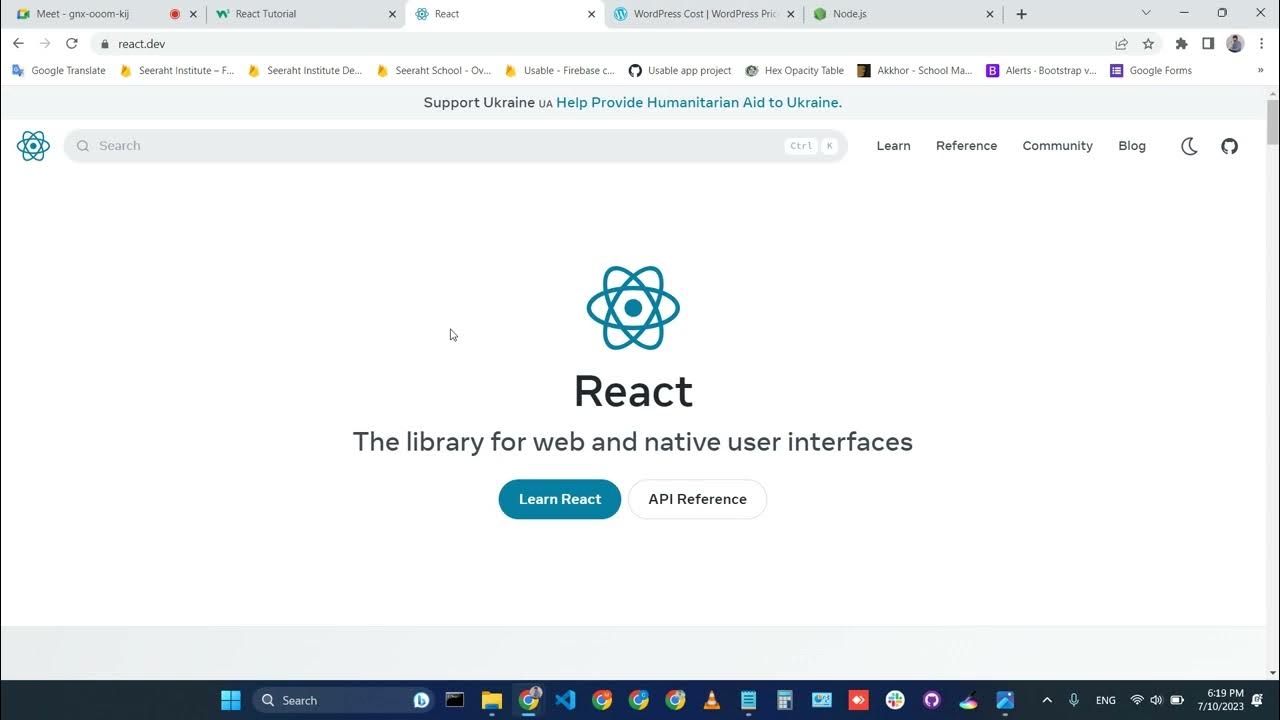Switch to the React Tutorial tab

point(305,14)
